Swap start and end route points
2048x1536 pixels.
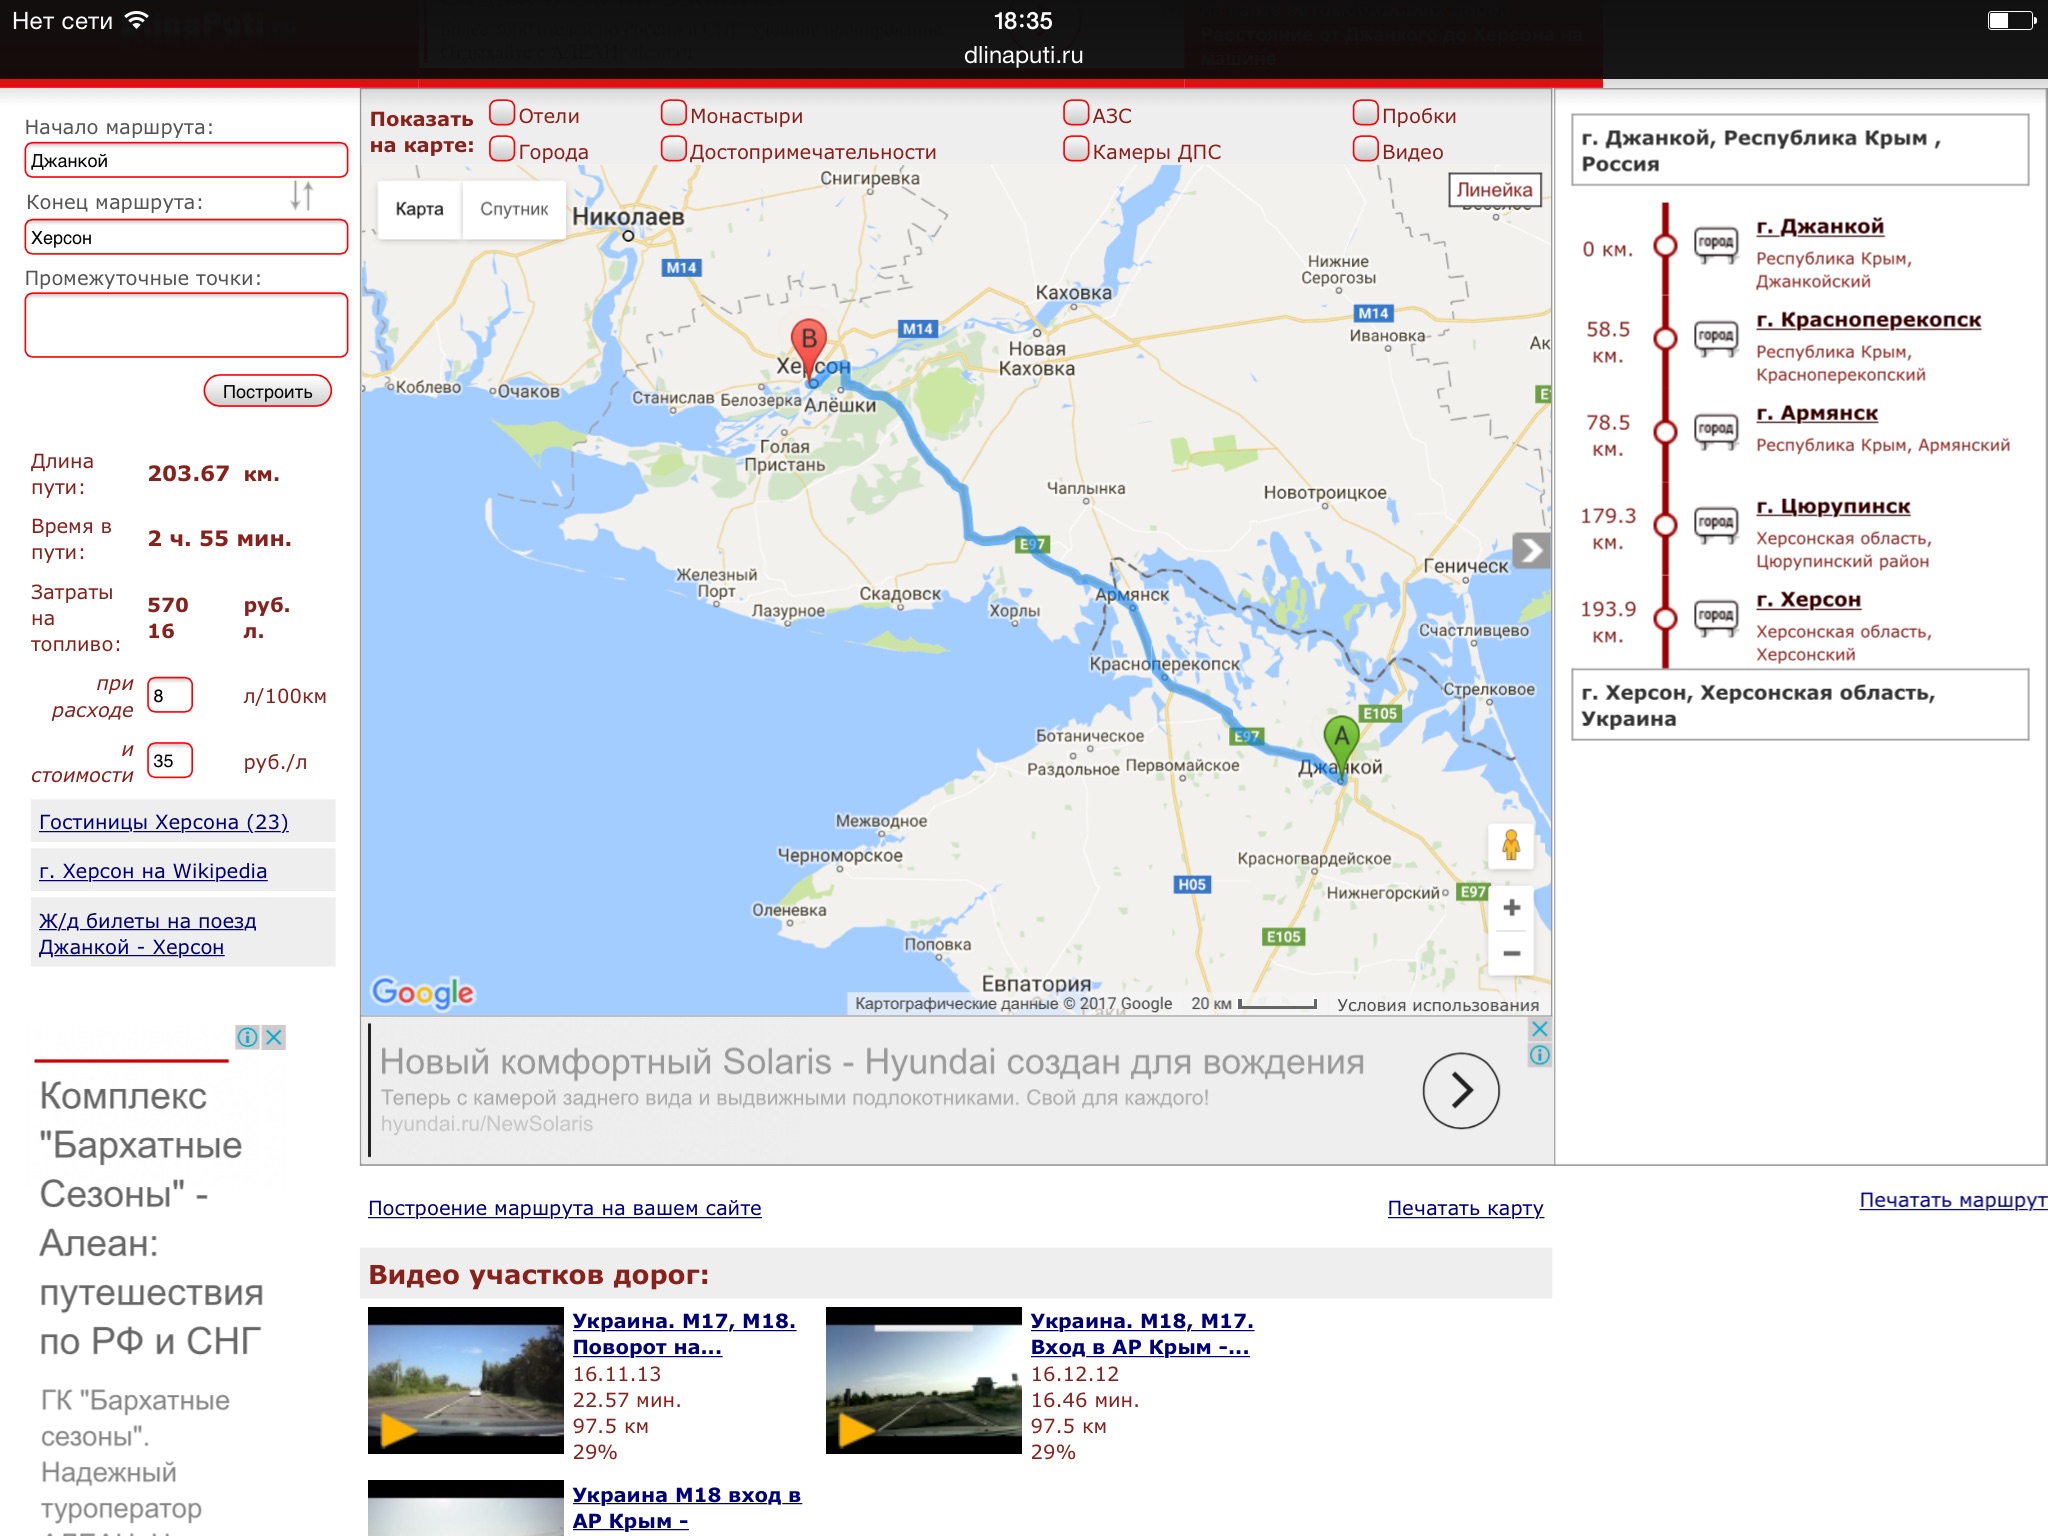point(302,195)
